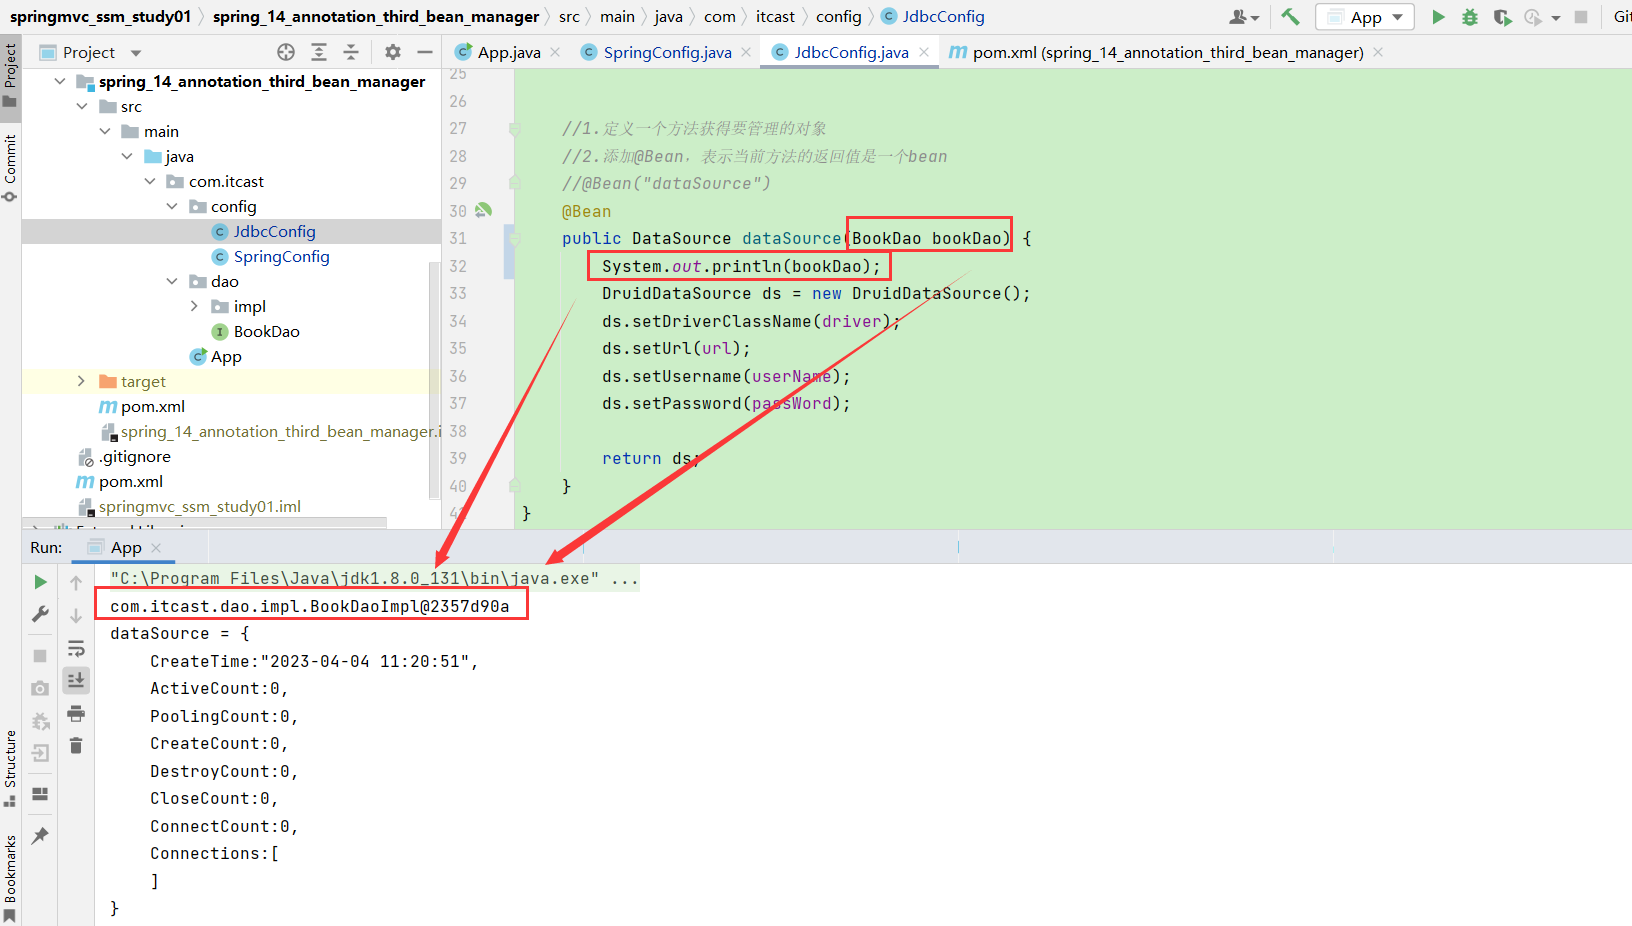Image resolution: width=1632 pixels, height=926 pixels.
Task: Close the JdbcConfig.java tab
Action: 924,52
